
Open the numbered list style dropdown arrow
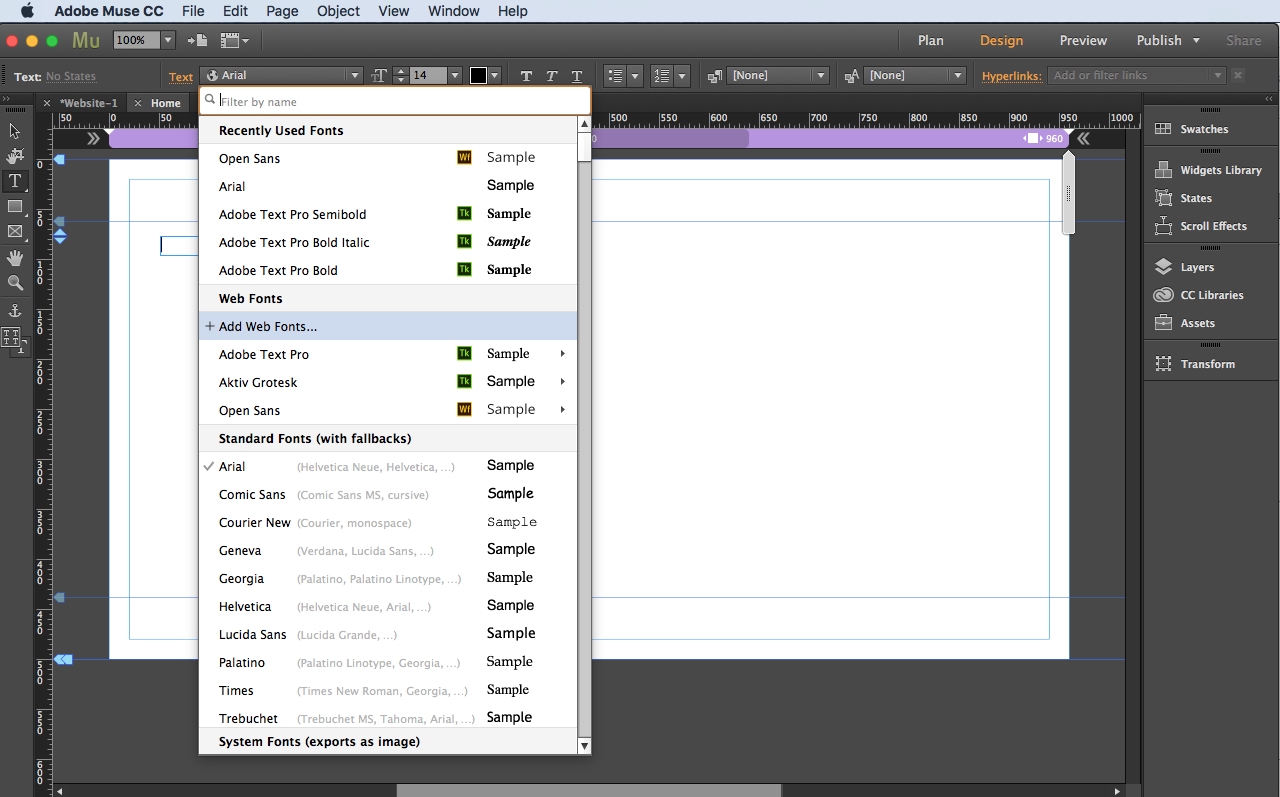(x=682, y=76)
